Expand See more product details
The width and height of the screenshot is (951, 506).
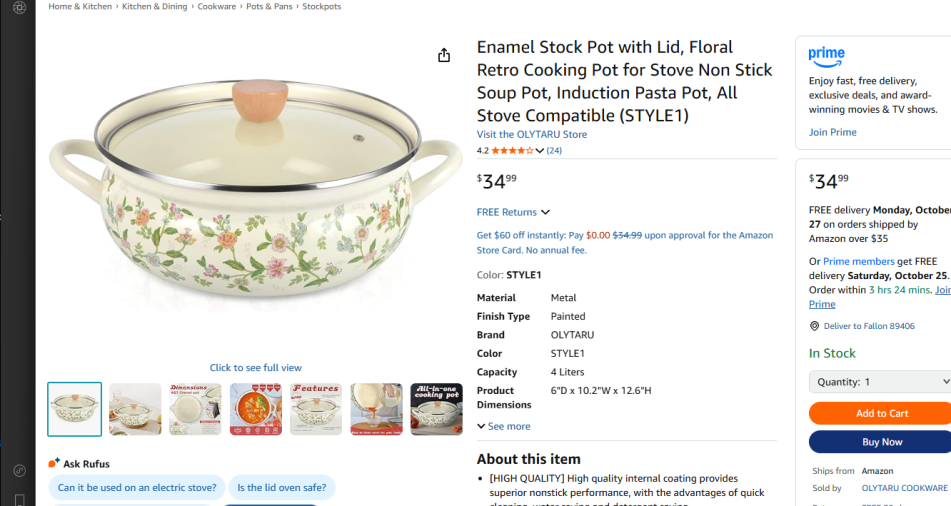click(504, 426)
